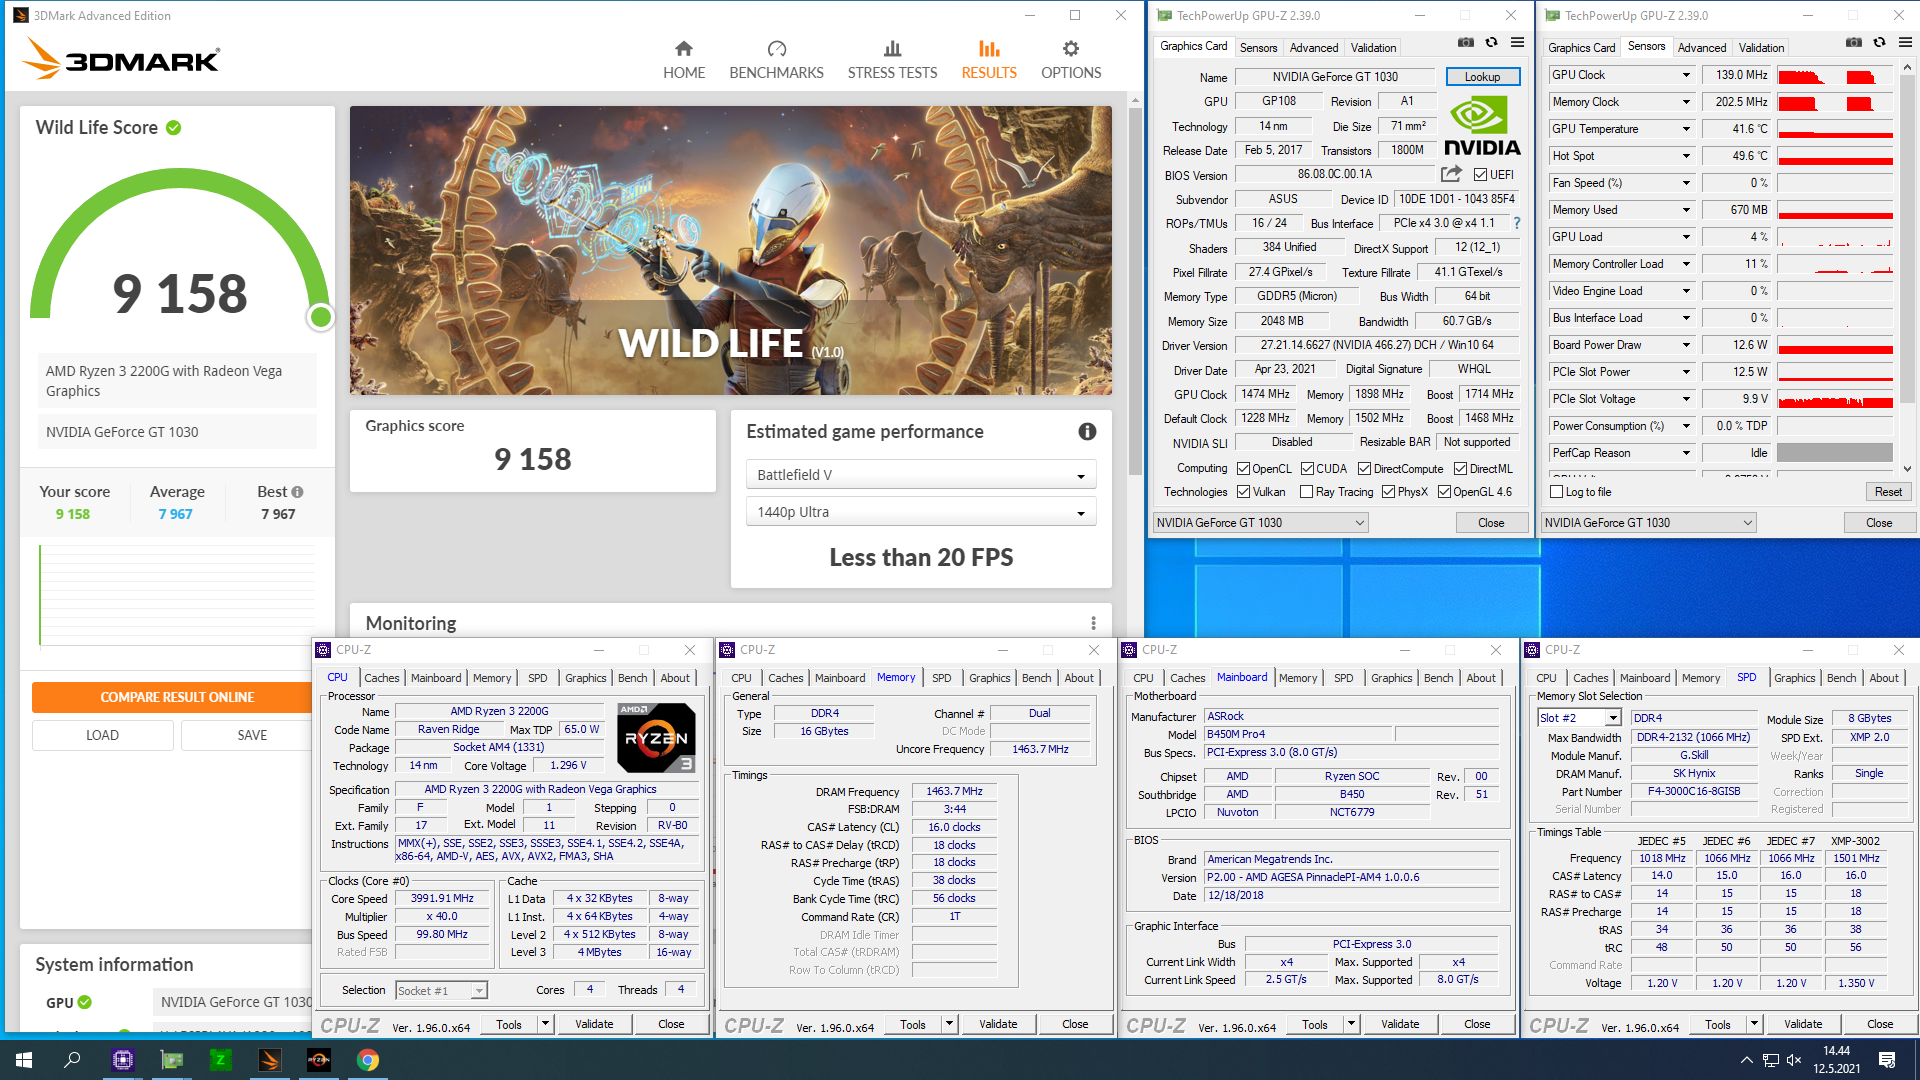Toggle the DirectCompute checkbox
Image resolution: width=1920 pixels, height=1080 pixels.
click(x=1364, y=469)
